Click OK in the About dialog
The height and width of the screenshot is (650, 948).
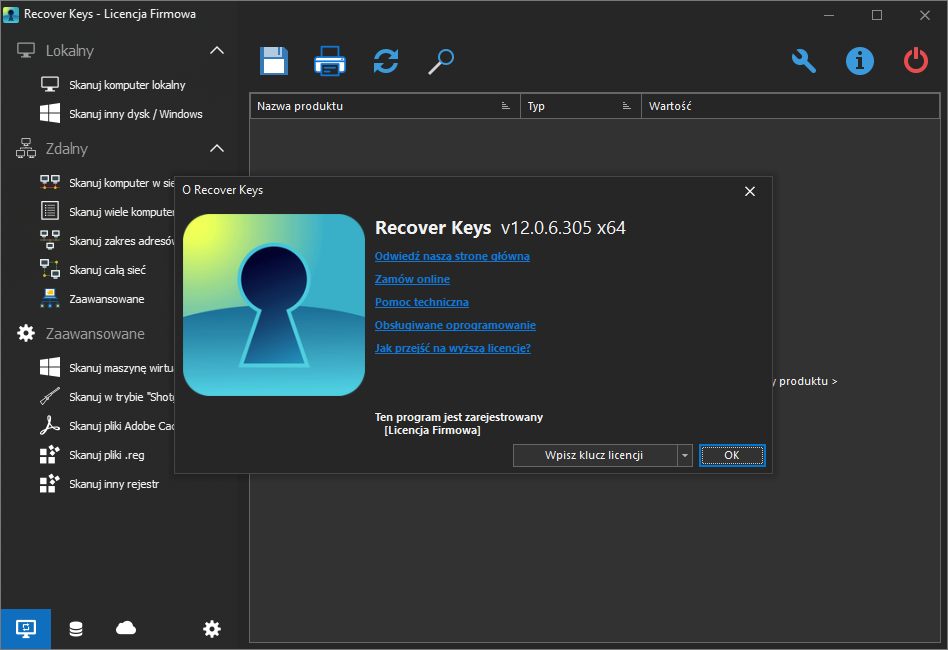[x=732, y=455]
